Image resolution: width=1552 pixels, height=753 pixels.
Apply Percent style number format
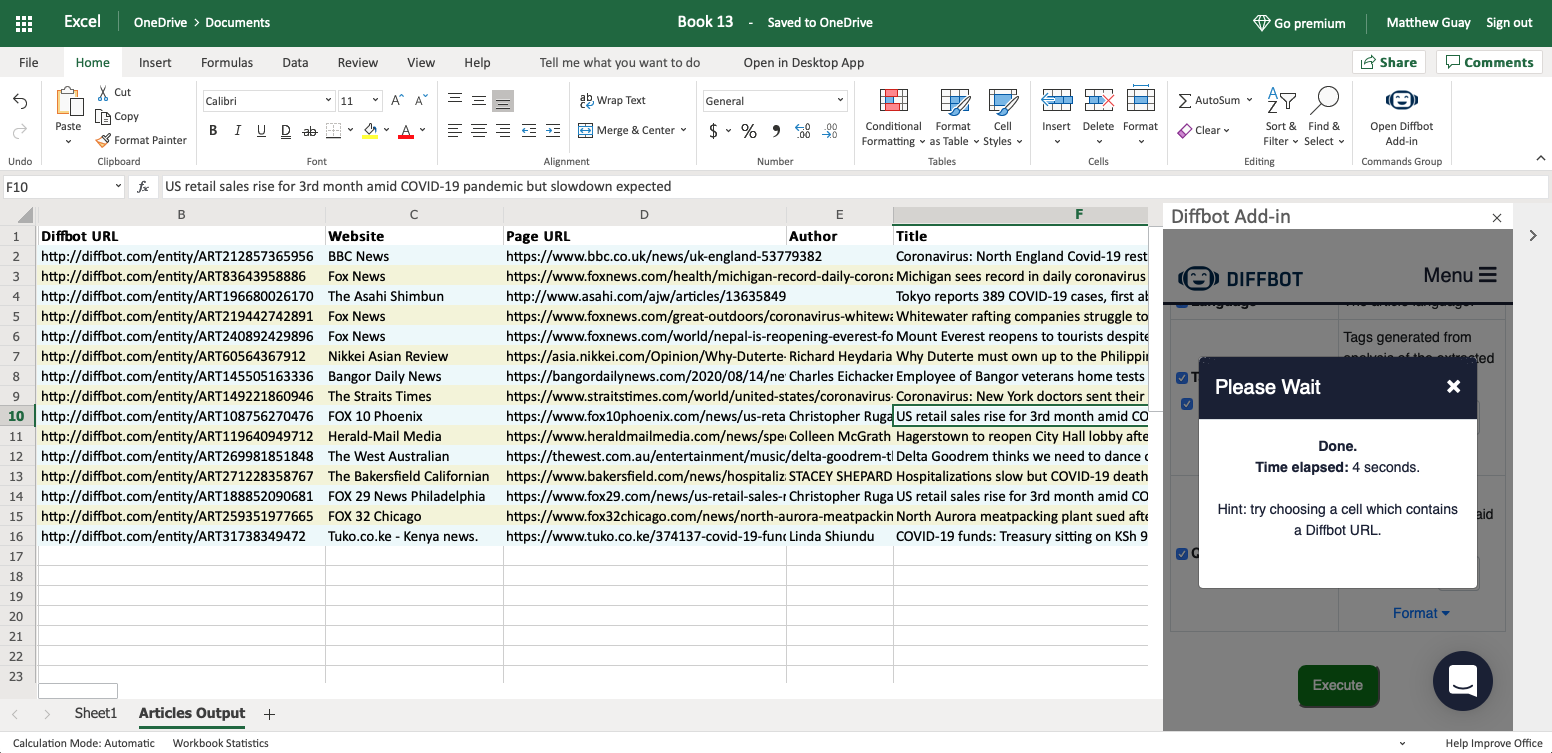(748, 131)
